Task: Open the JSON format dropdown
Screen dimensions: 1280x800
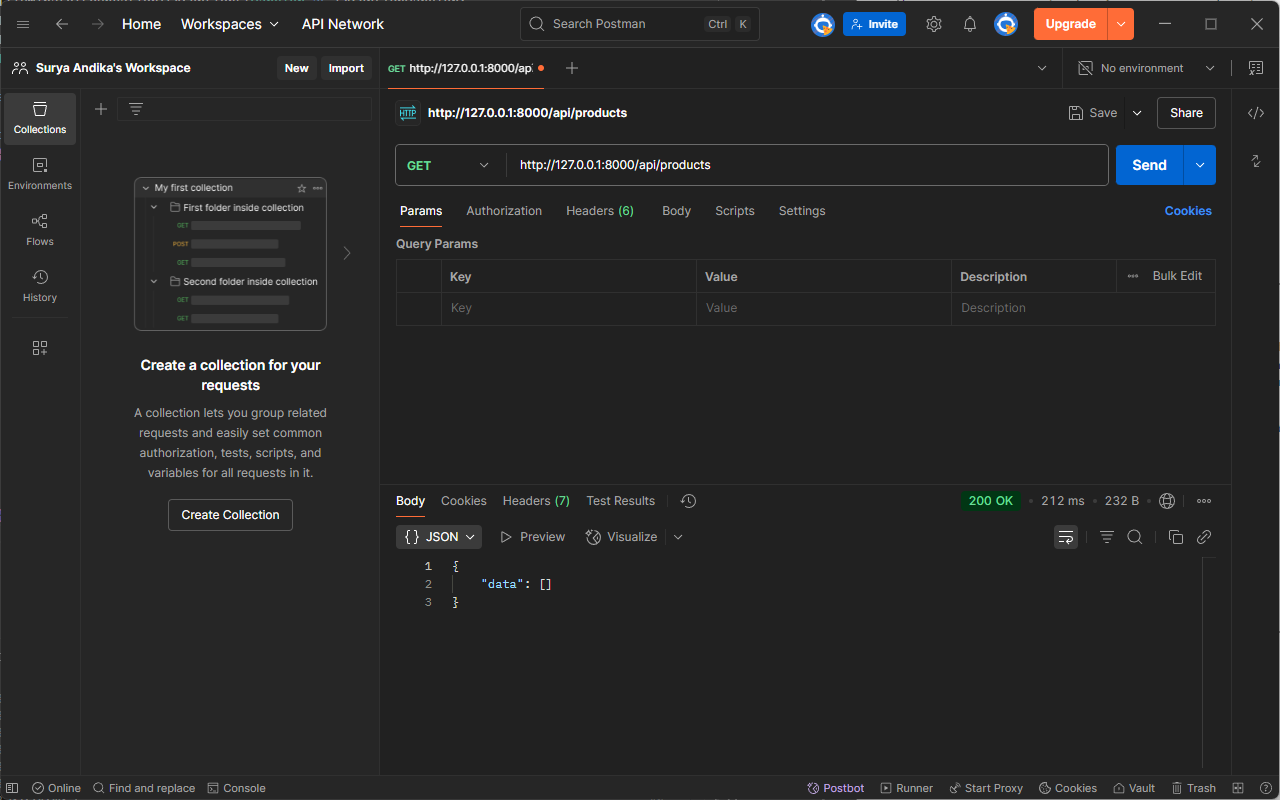Action: [x=439, y=537]
